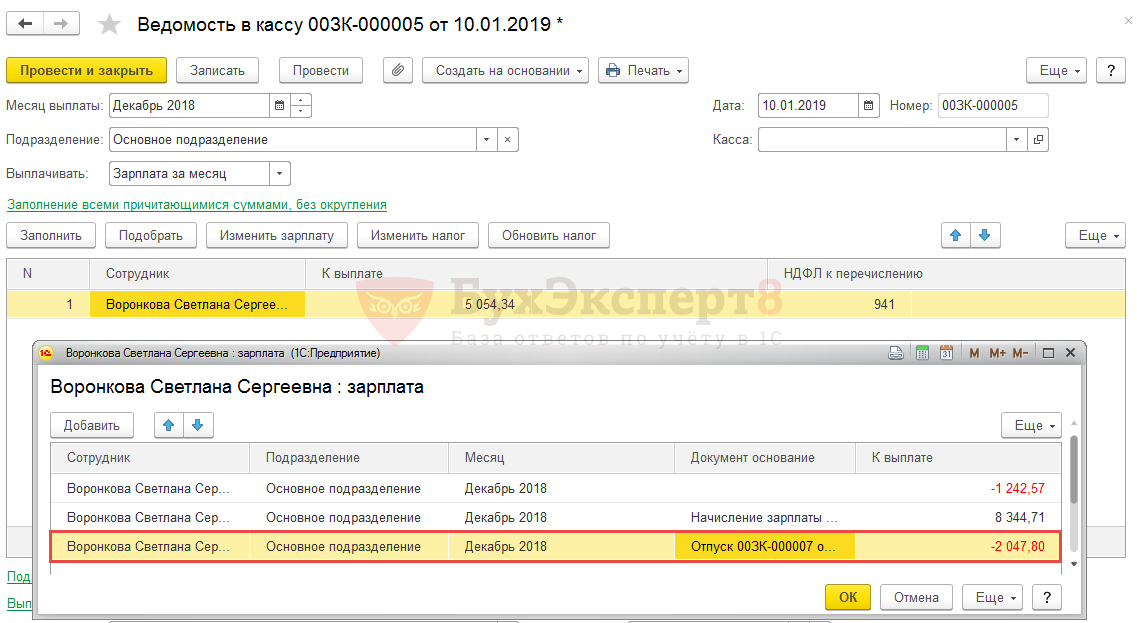
Task: Click the Изменить зарплату button
Action: [277, 235]
